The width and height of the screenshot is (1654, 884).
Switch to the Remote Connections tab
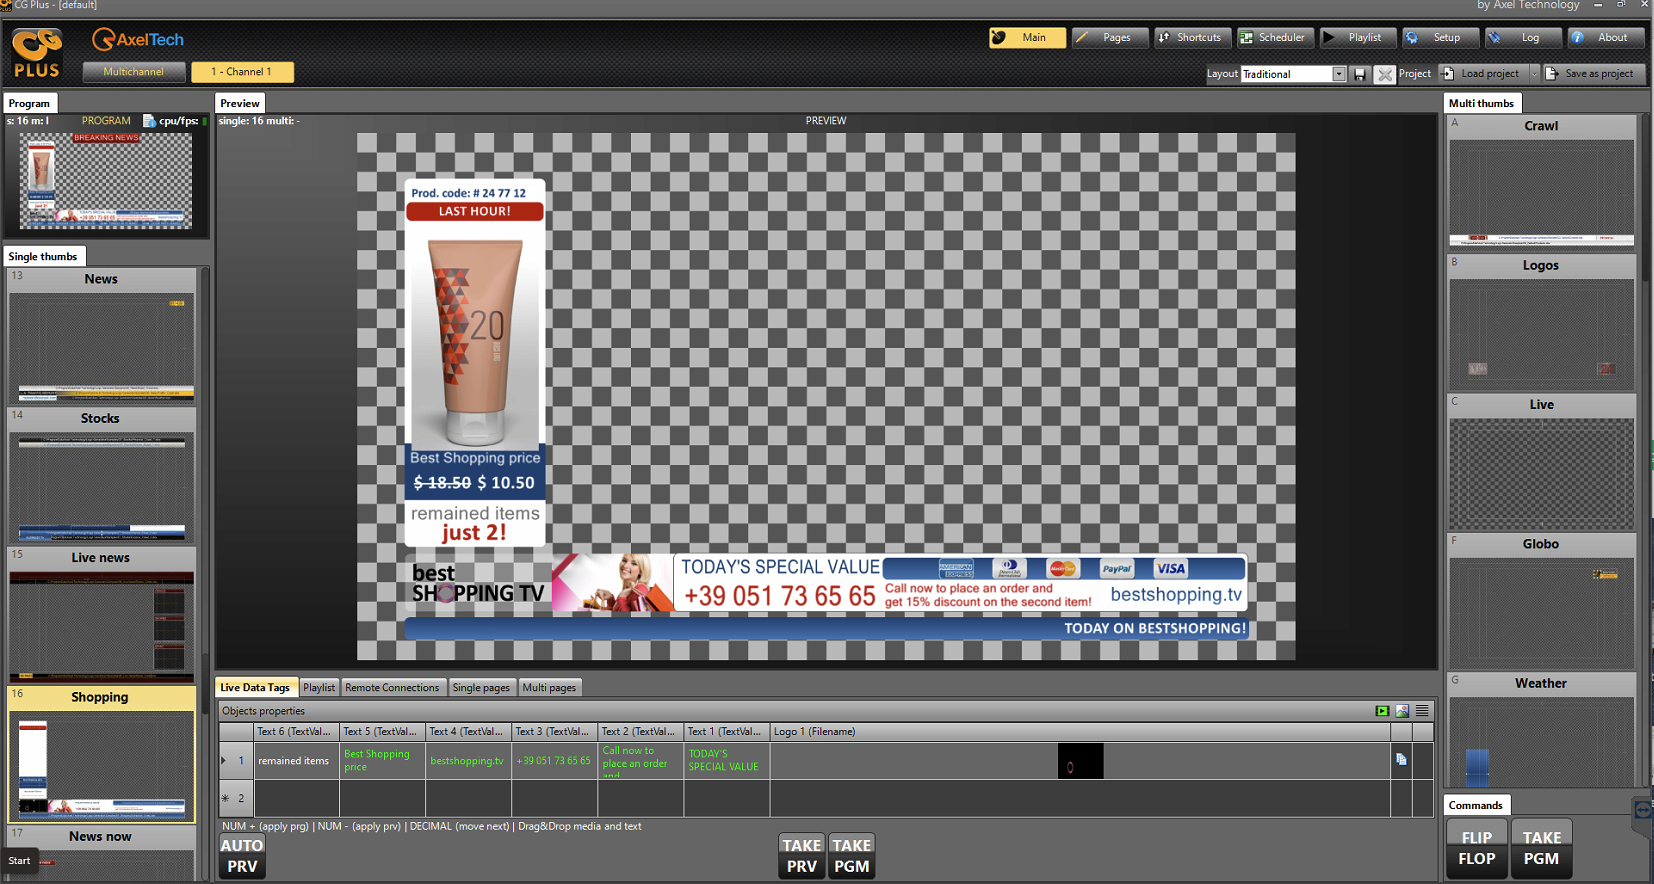point(392,688)
